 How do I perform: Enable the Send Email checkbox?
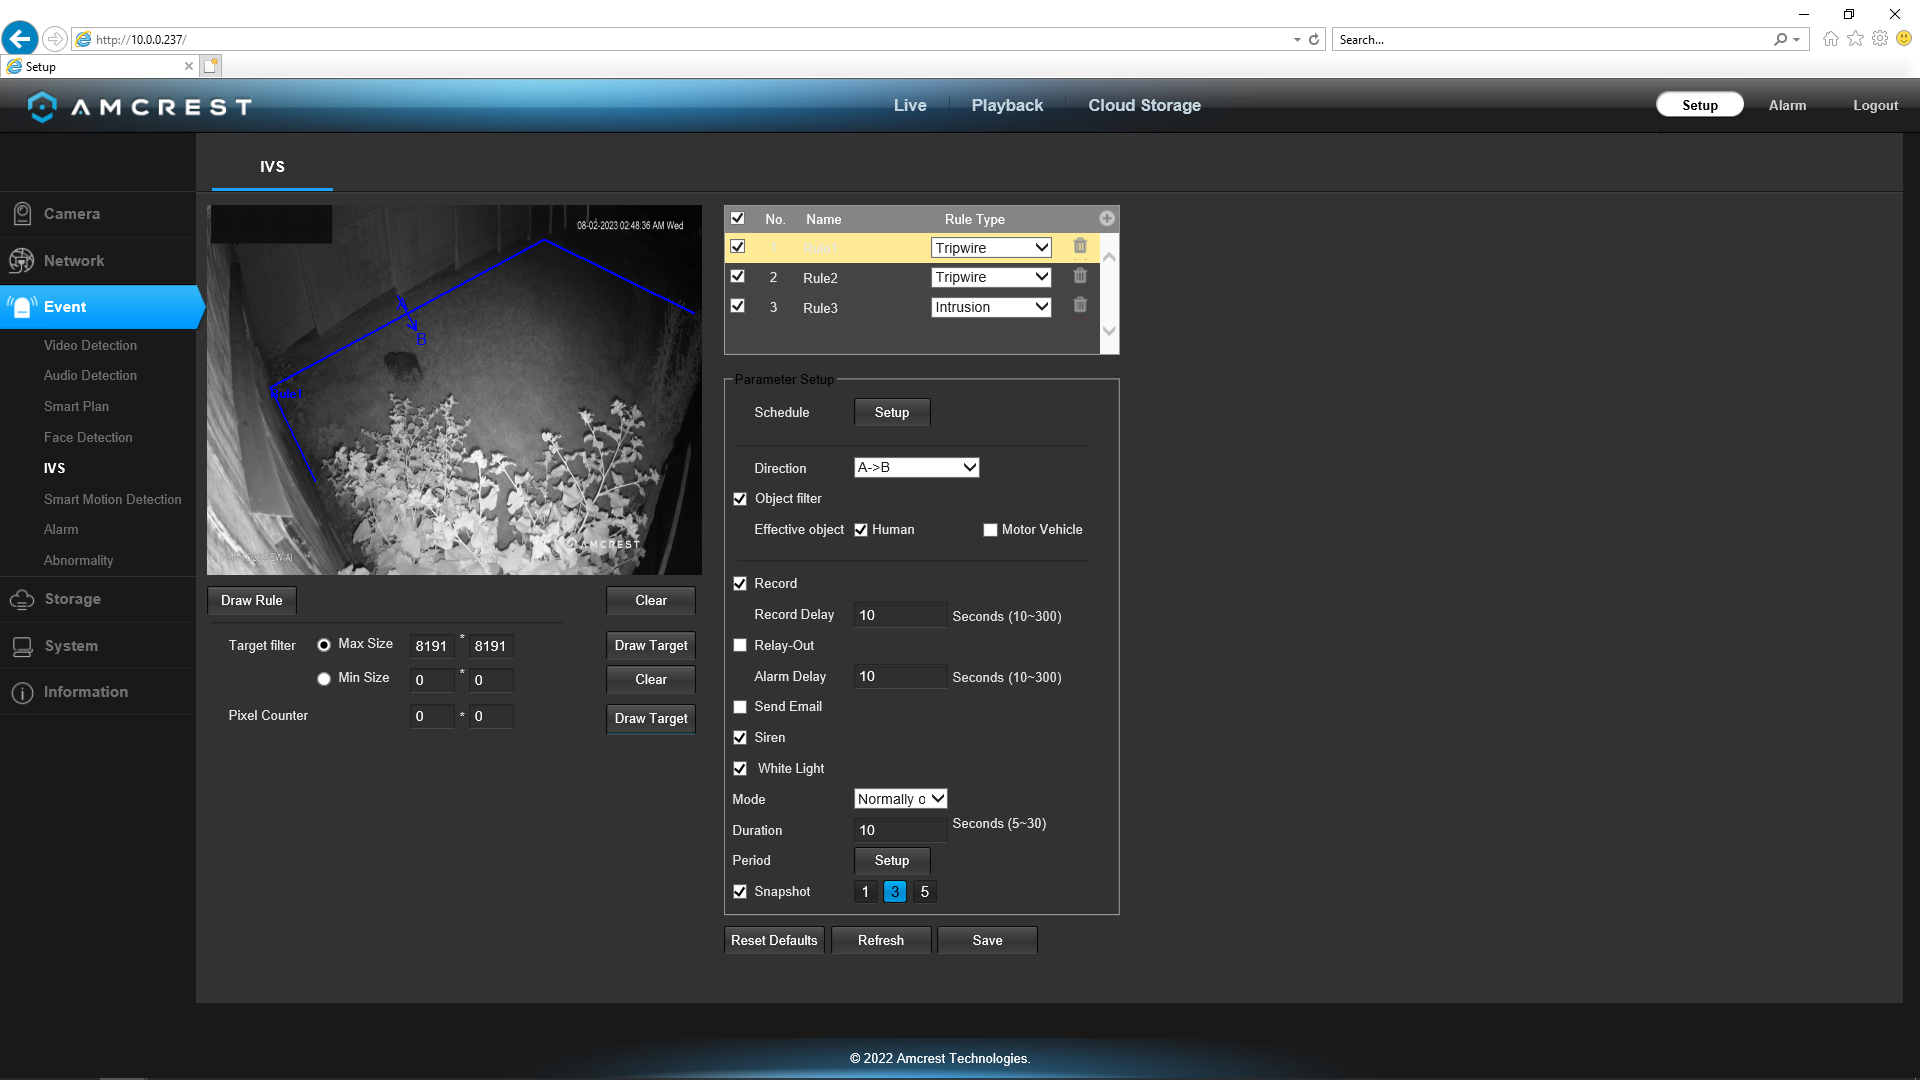coord(740,707)
